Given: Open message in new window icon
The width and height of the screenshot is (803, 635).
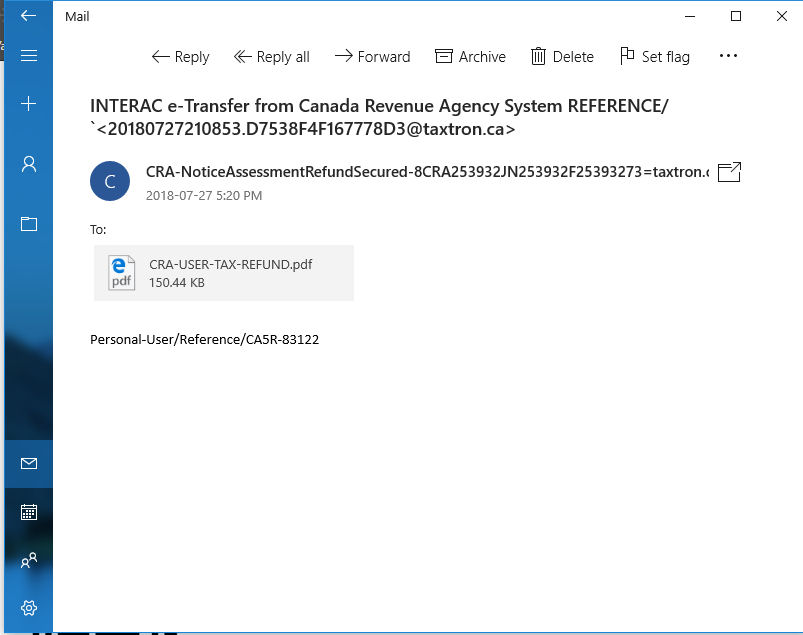Looking at the screenshot, I should [729, 172].
